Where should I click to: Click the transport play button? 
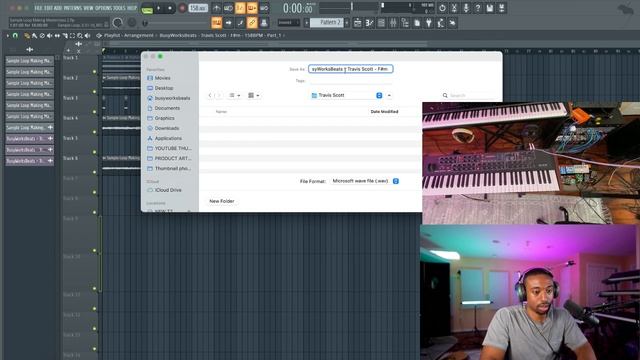point(159,8)
